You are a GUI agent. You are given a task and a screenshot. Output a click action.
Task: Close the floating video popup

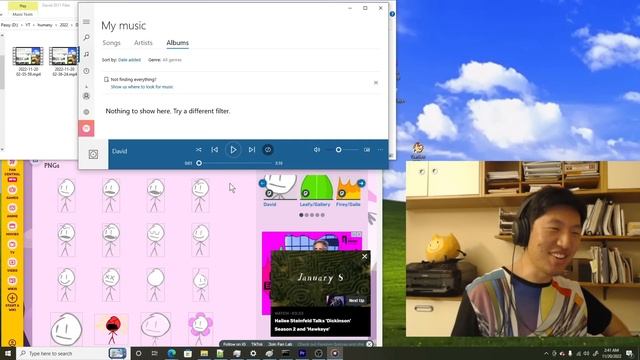364,256
